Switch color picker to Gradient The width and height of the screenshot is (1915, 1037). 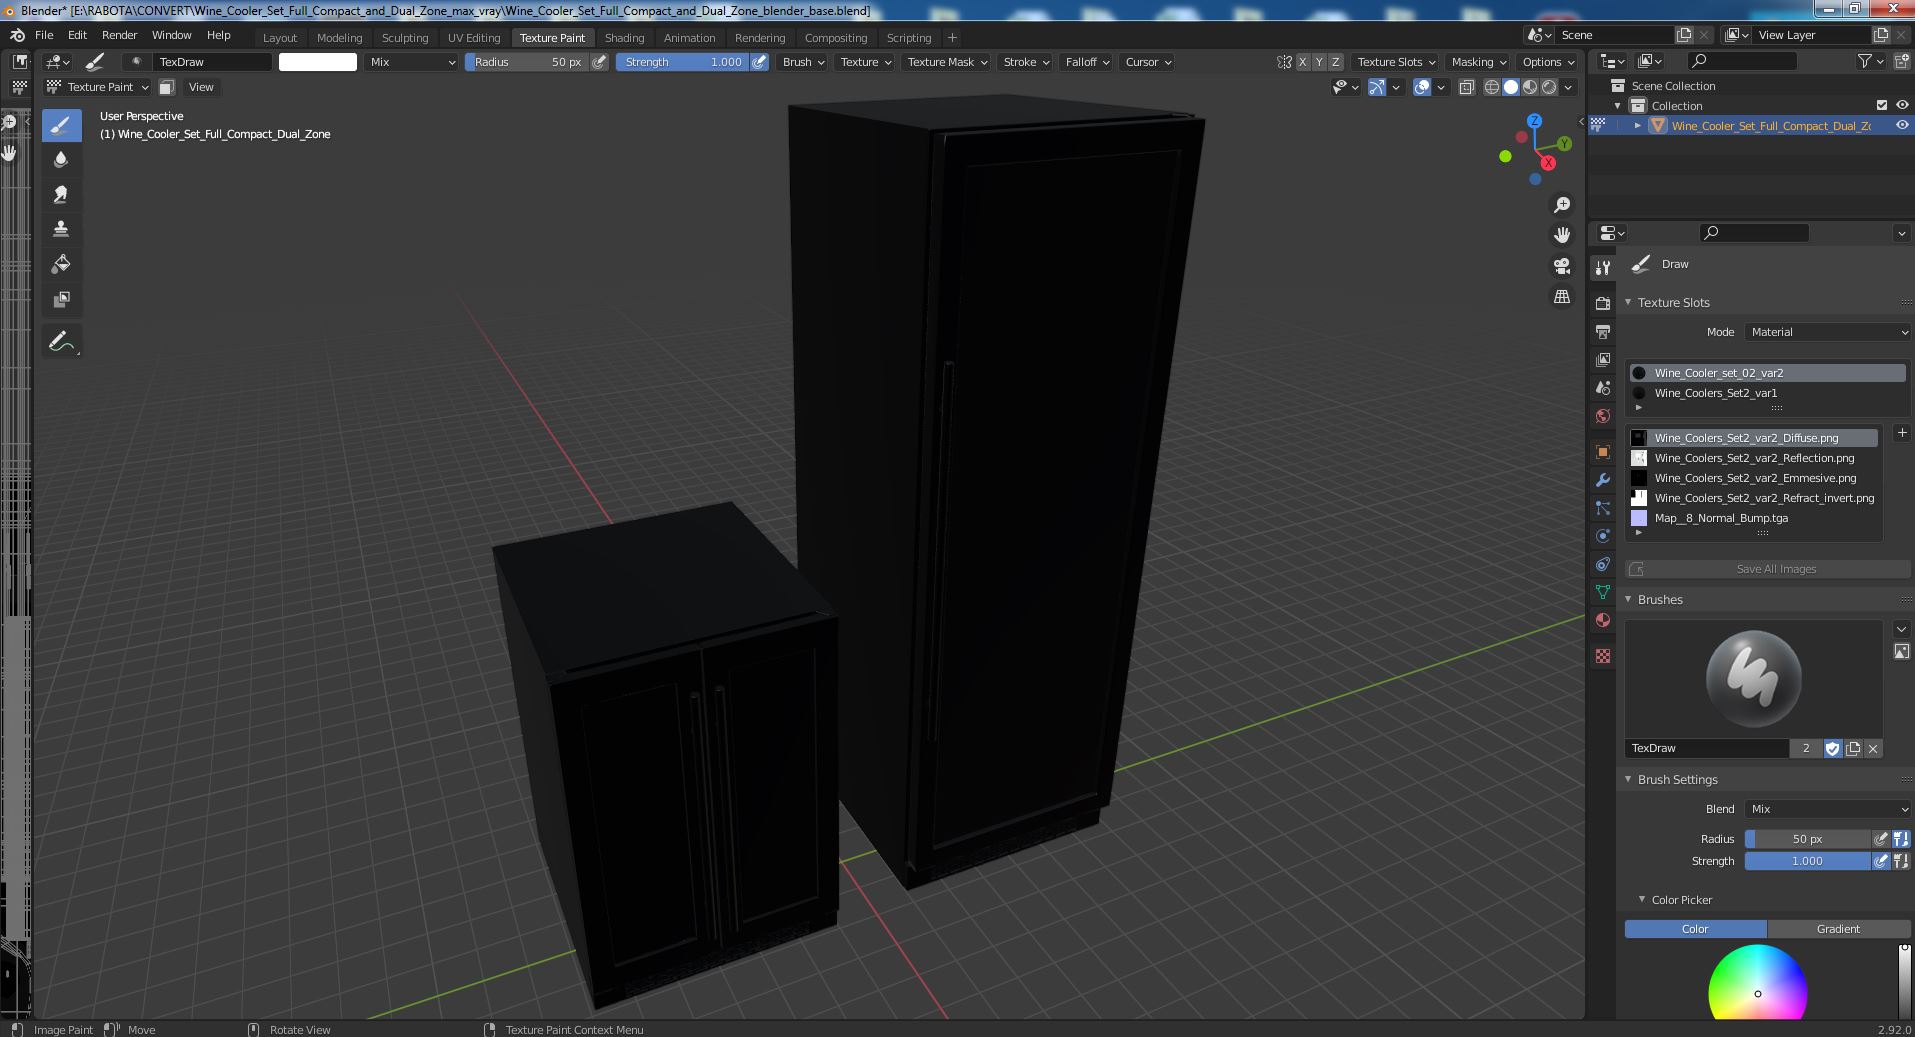(1838, 929)
